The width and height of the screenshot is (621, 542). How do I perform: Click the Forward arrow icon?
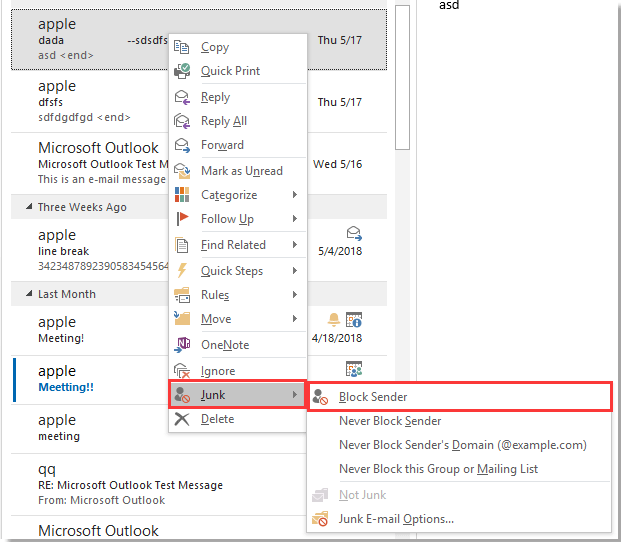tap(182, 145)
